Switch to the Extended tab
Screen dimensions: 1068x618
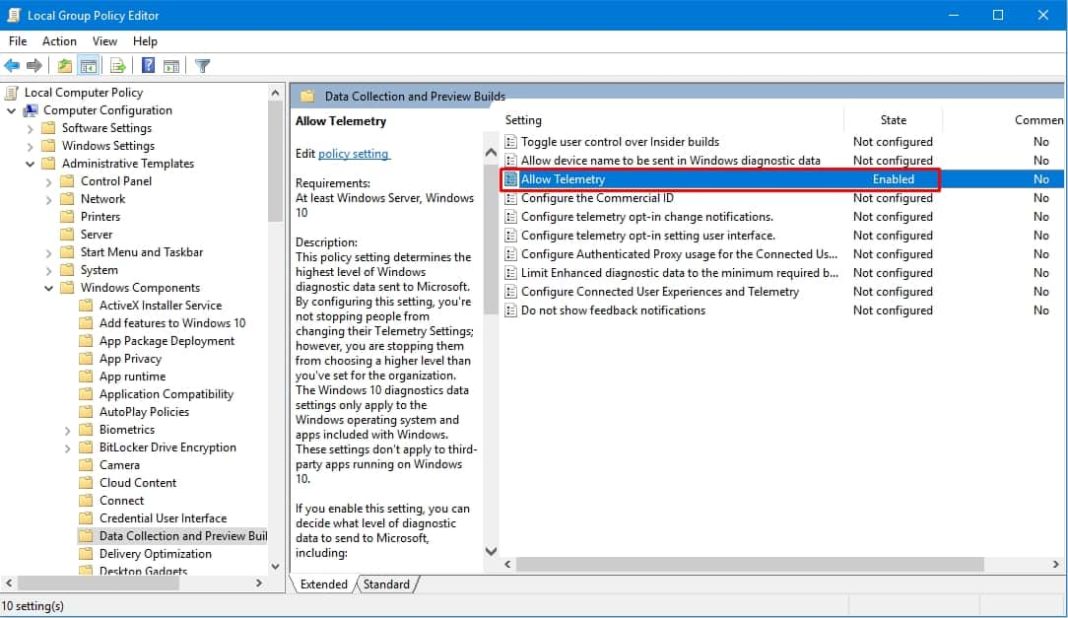[x=324, y=584]
